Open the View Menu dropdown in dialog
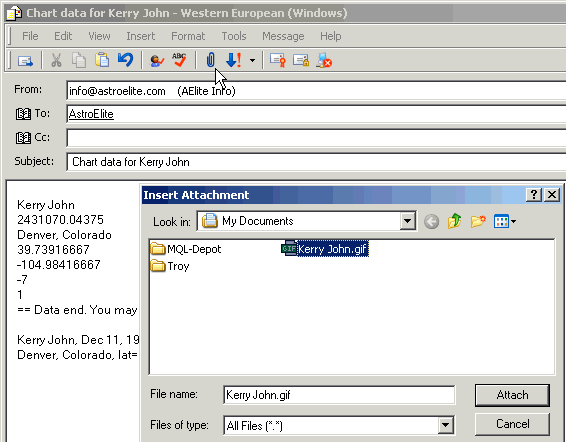This screenshot has height=442, width=566. [x=505, y=221]
